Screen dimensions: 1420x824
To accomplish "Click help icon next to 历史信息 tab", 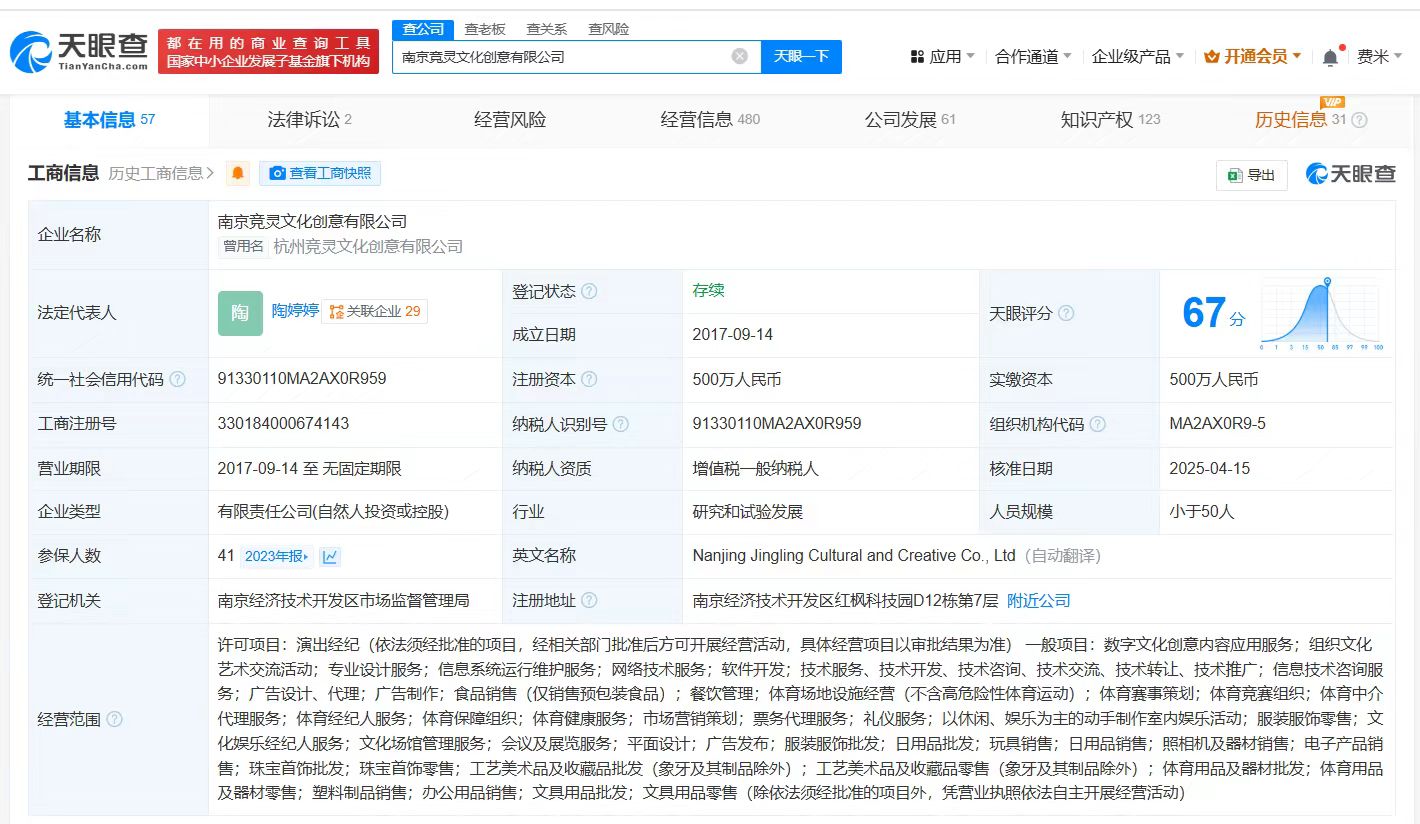I will pos(1359,120).
